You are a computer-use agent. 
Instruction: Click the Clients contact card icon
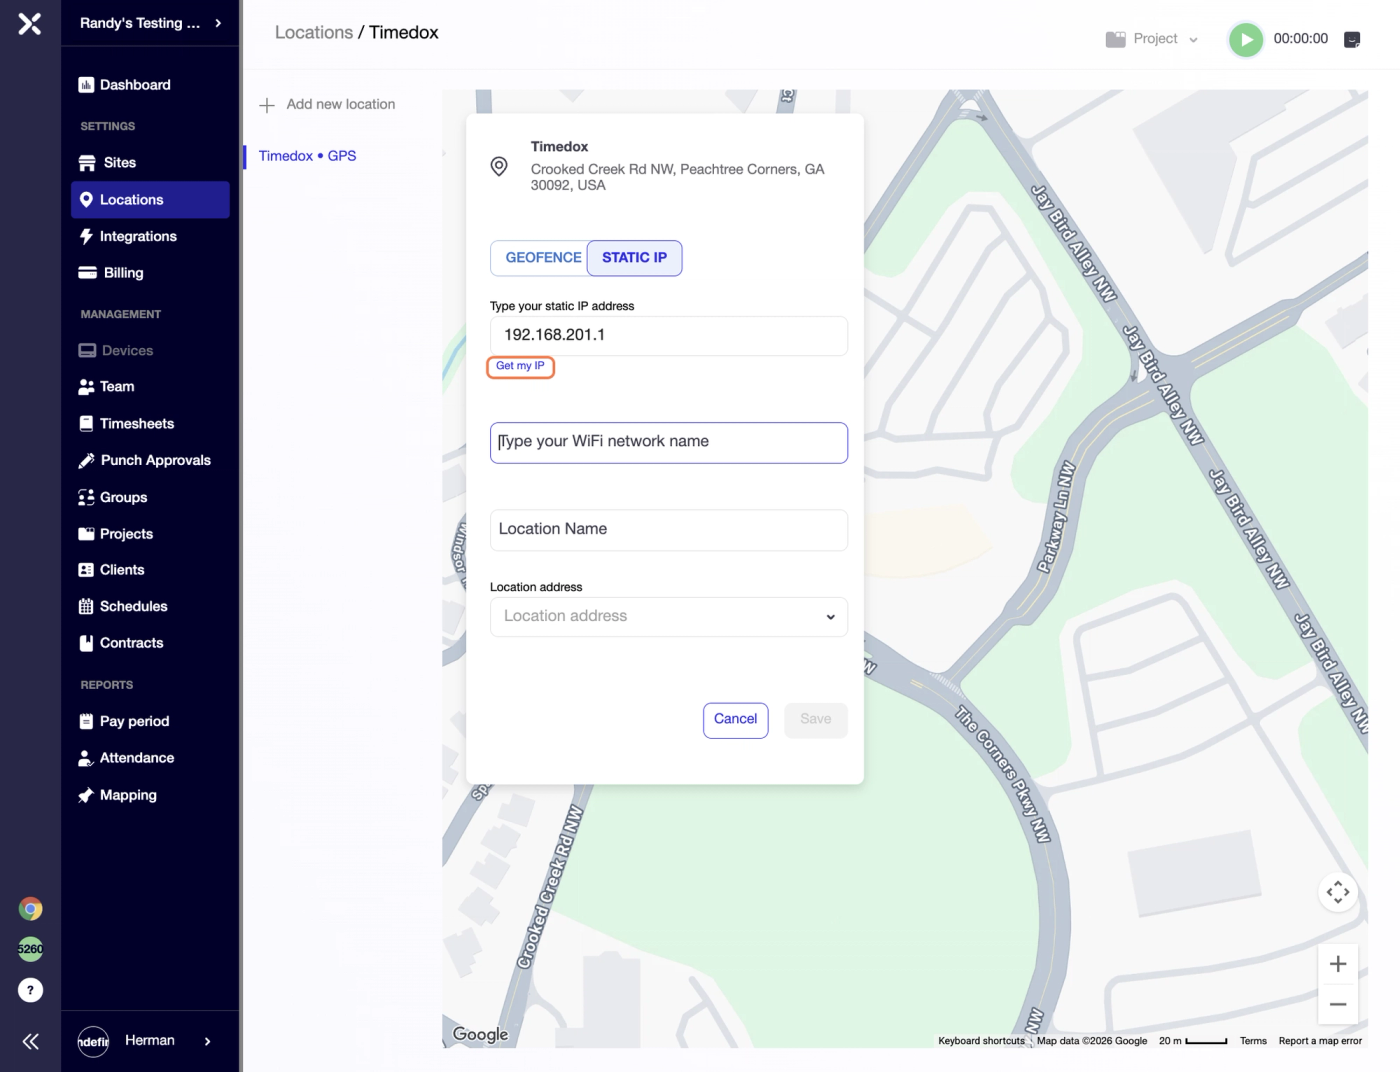[86, 570]
